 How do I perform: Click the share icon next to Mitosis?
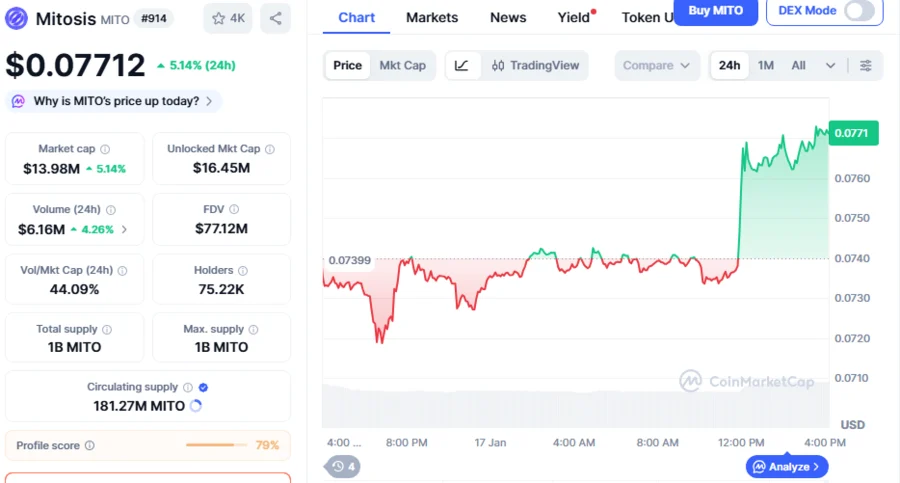click(x=275, y=18)
